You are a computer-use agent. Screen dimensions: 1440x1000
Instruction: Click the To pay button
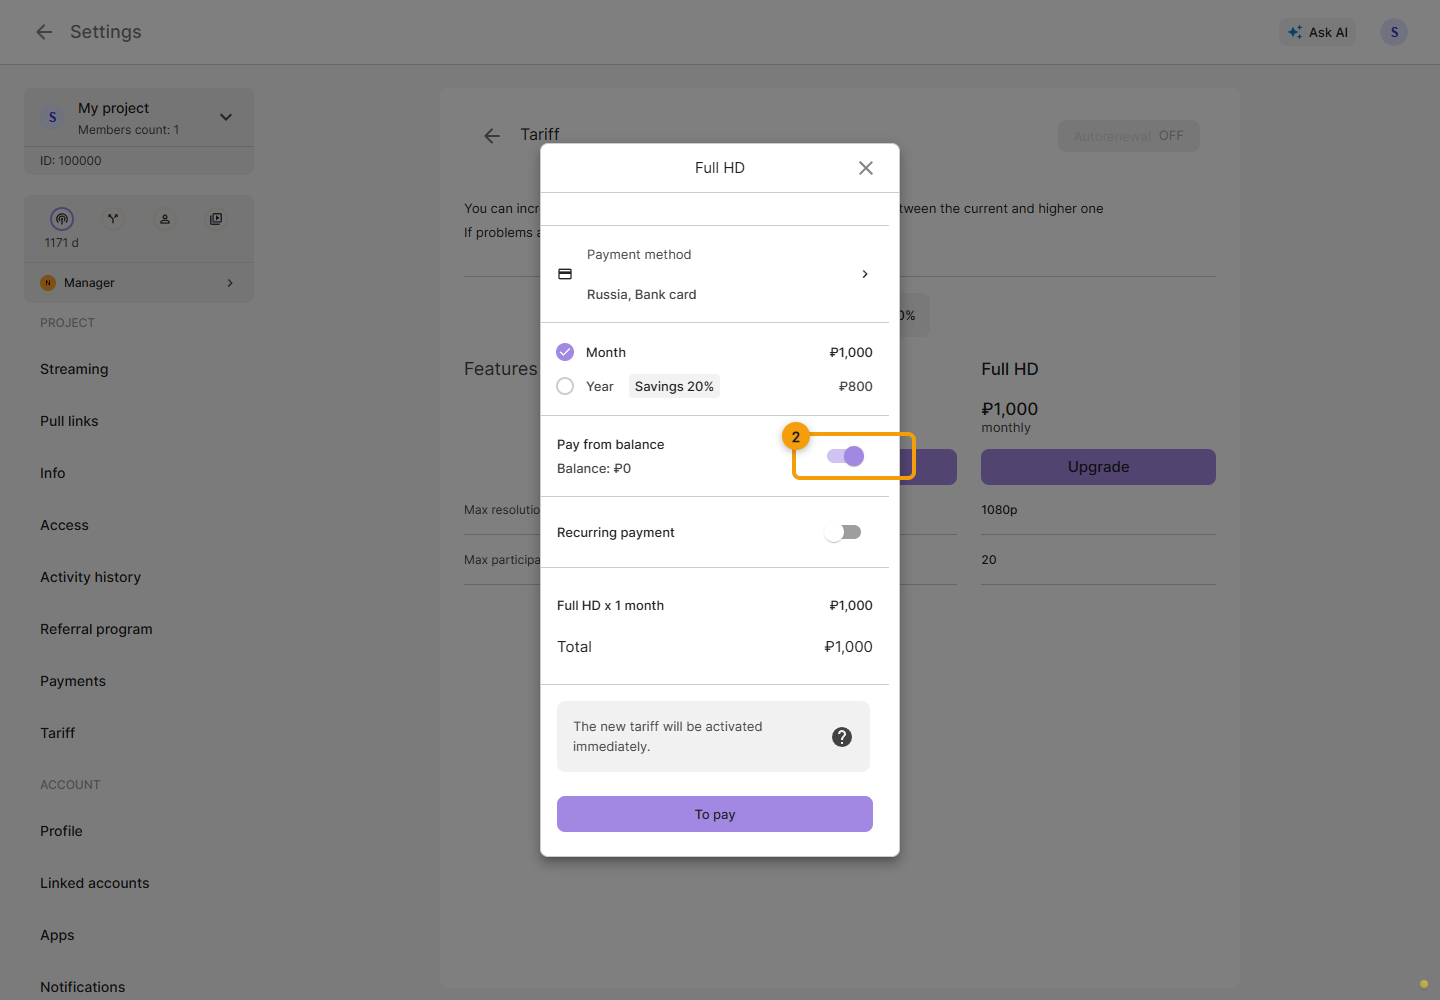click(715, 814)
